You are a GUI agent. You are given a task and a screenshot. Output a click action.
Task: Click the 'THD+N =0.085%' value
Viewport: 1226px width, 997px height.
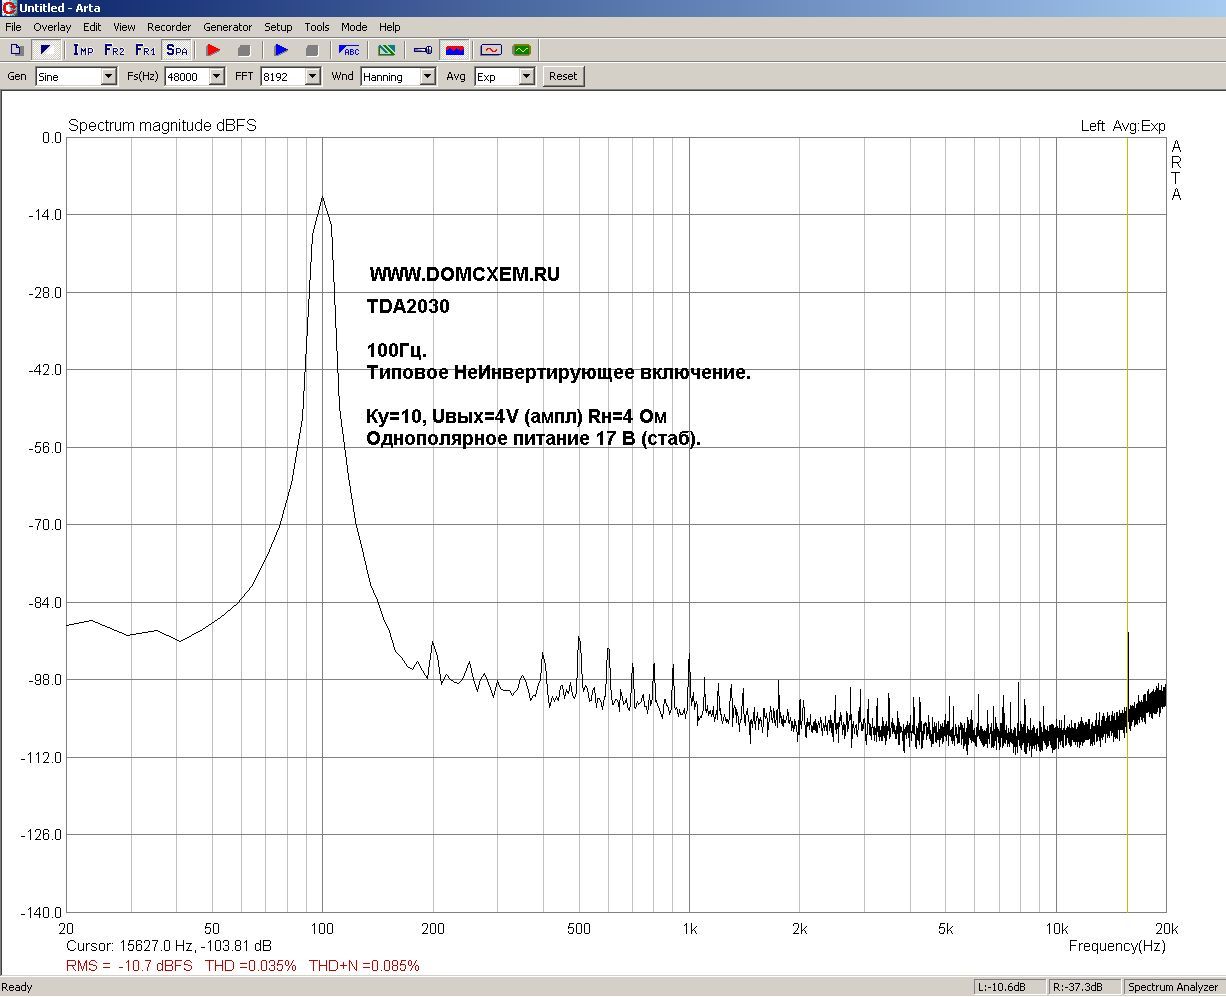click(364, 966)
